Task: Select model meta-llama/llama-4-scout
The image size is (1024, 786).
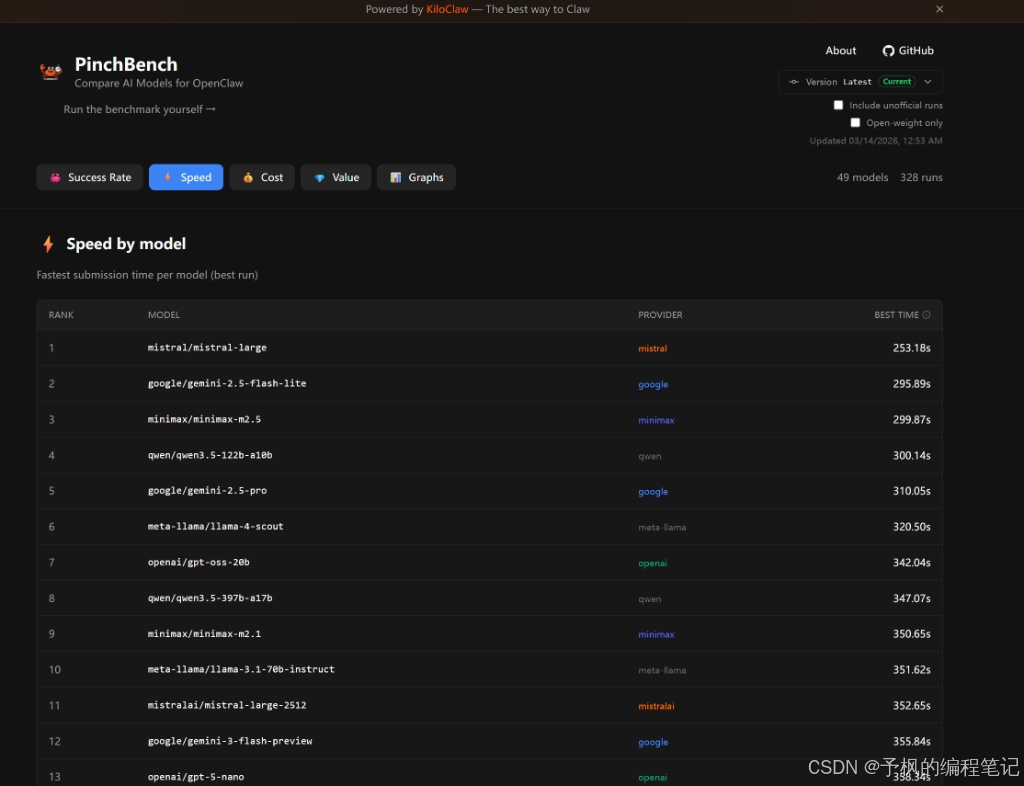Action: [216, 526]
